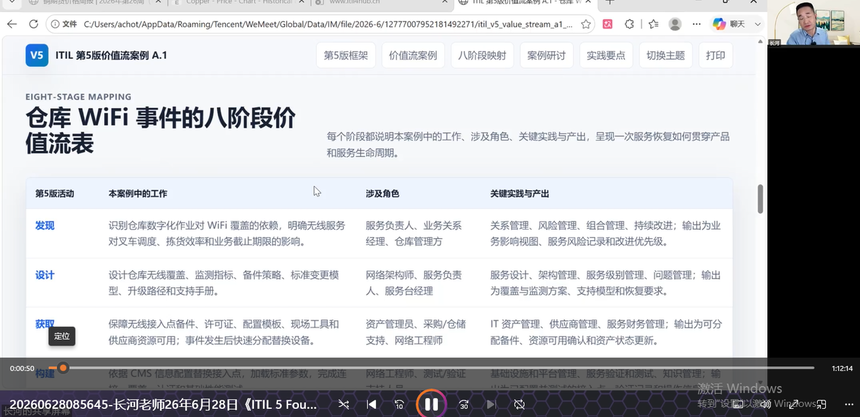Click the 0:00:50 elapsed time
The width and height of the screenshot is (860, 417).
tap(22, 368)
